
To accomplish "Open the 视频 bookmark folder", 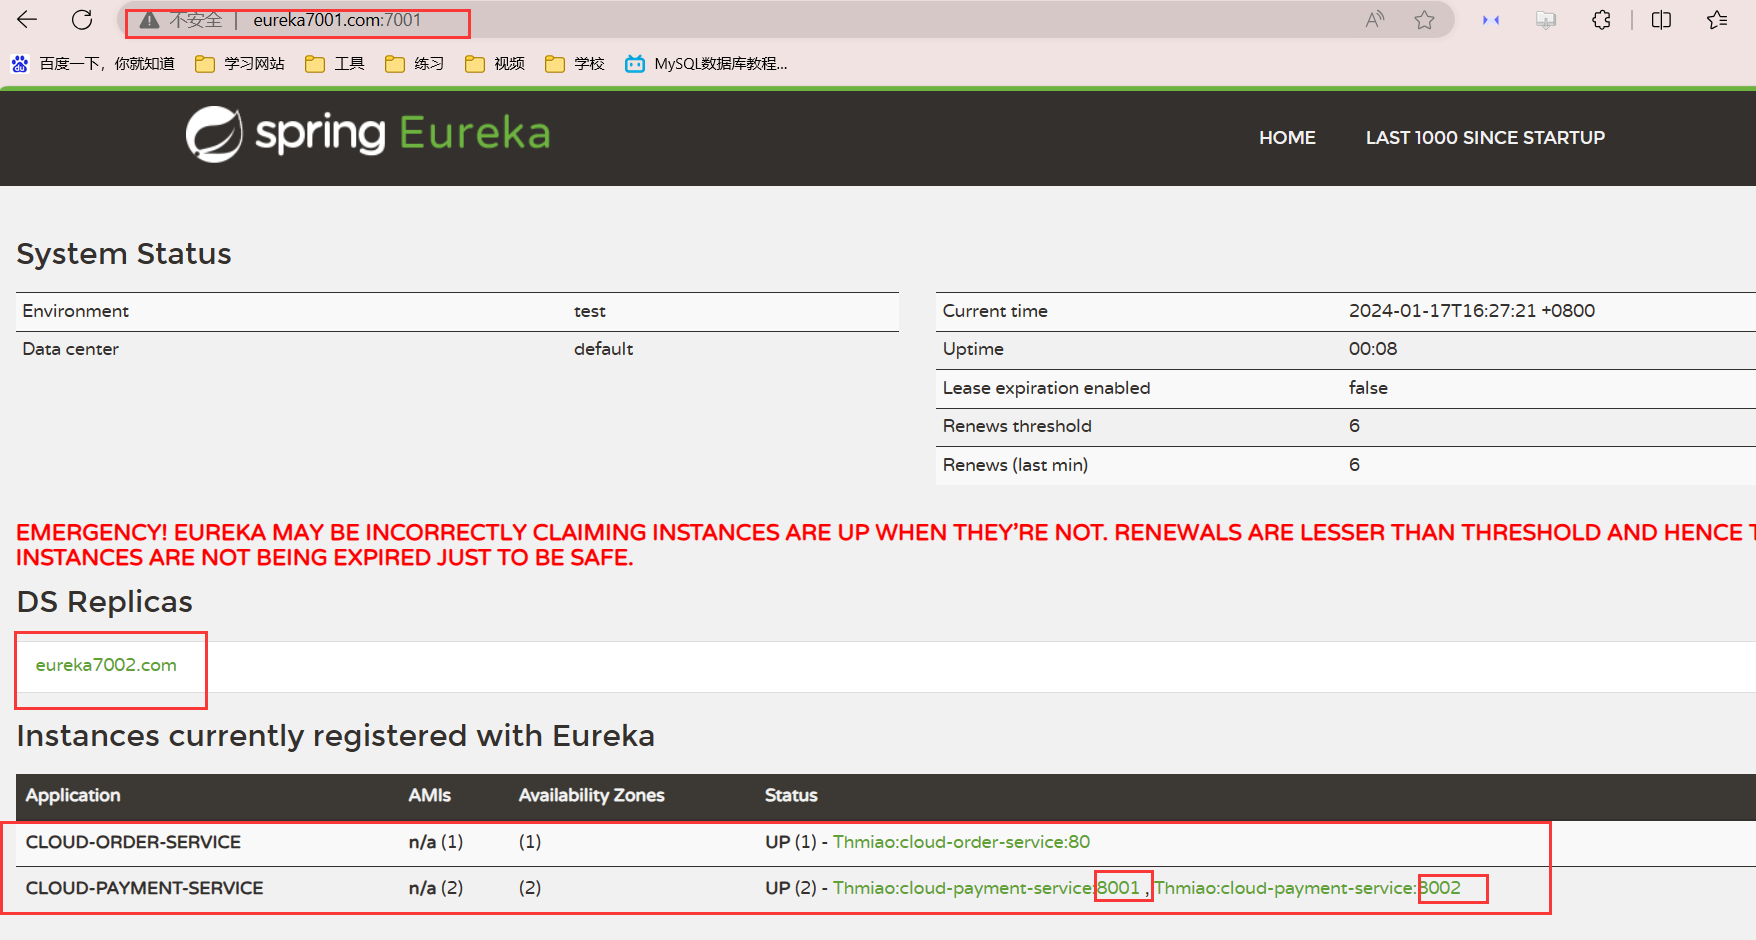I will pyautogui.click(x=495, y=63).
